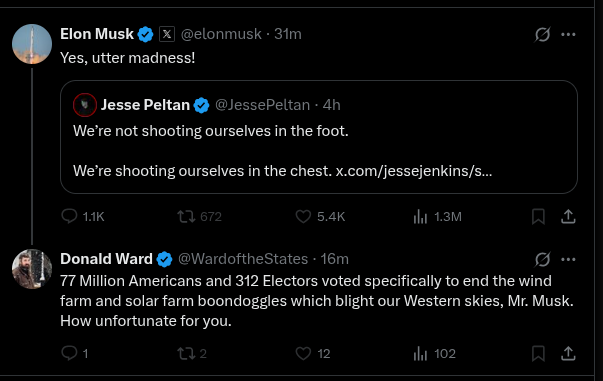Open Grok explain icon on Elon Musk's post
Screen dimensions: 603x381
542,35
